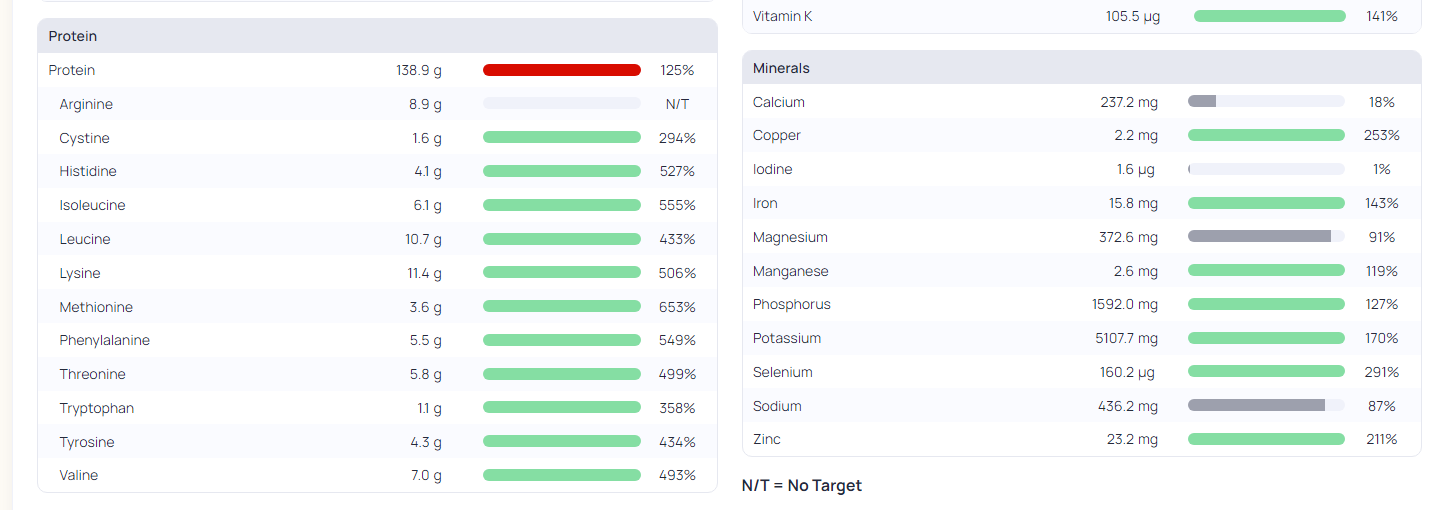This screenshot has width=1439, height=510.
Task: Click the Arginine N/T target indicator
Action: click(677, 104)
